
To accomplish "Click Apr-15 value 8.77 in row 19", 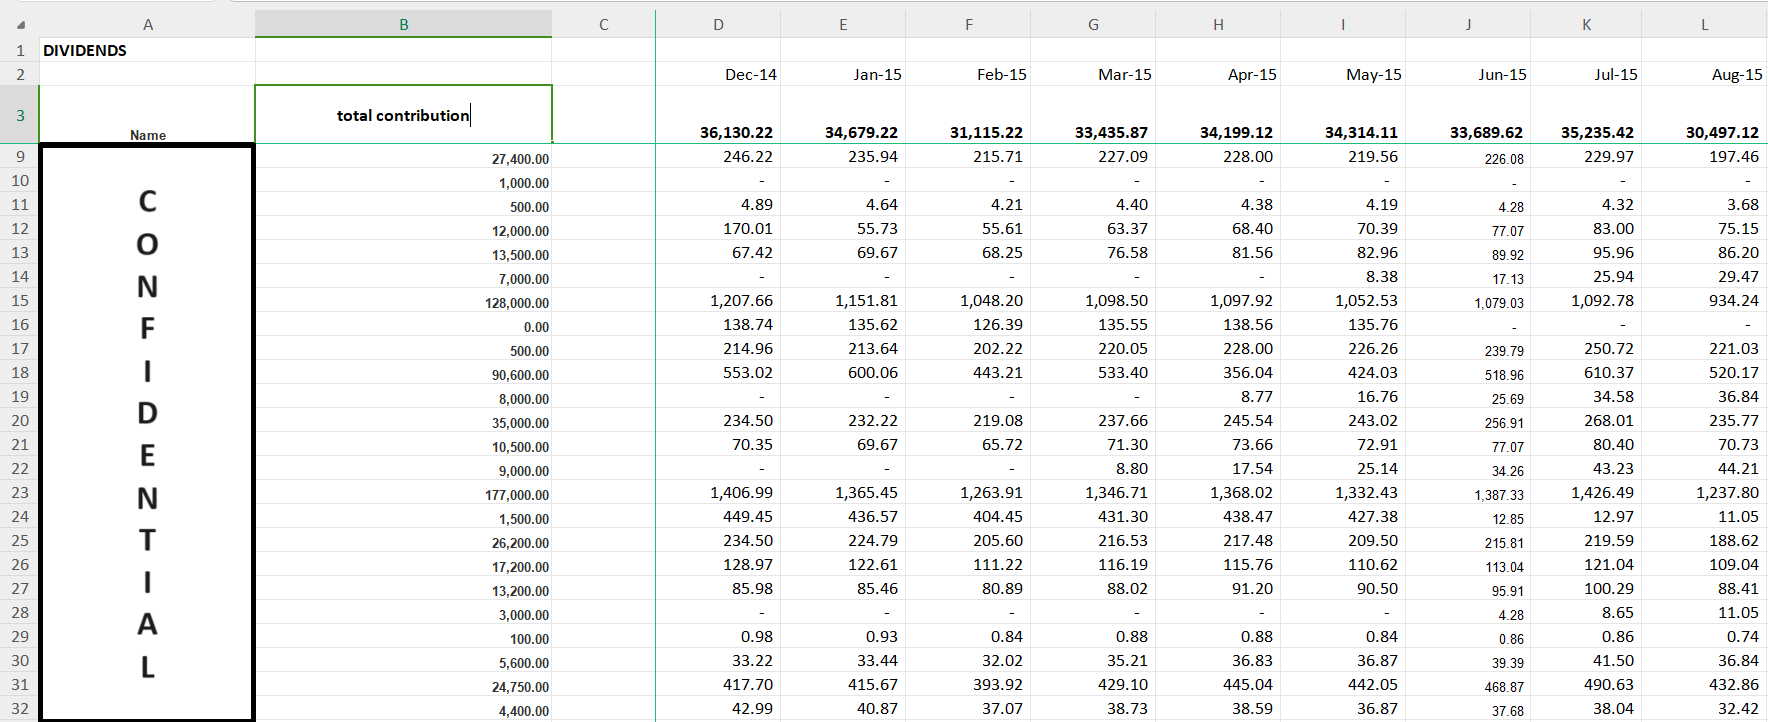I will point(1218,396).
